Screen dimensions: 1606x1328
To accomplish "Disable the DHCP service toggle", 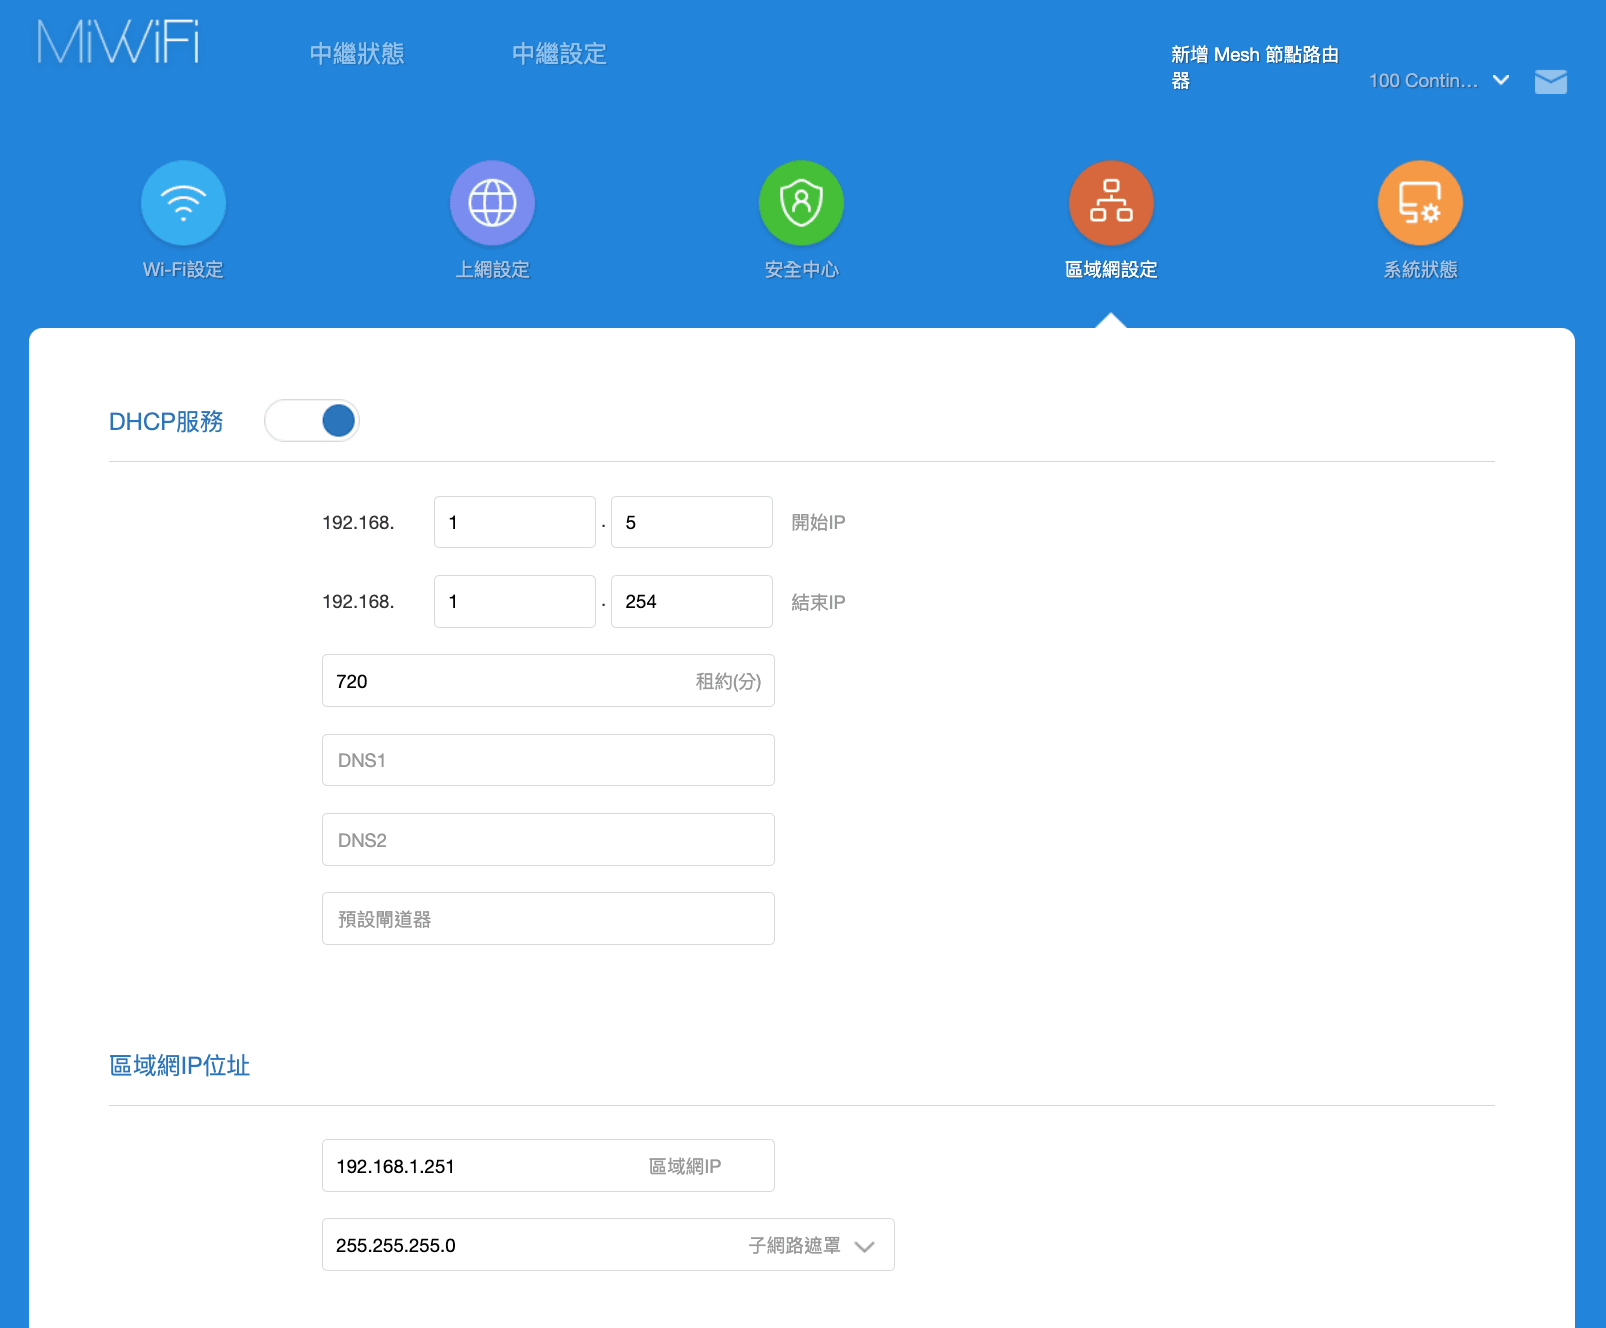I will [x=312, y=421].
